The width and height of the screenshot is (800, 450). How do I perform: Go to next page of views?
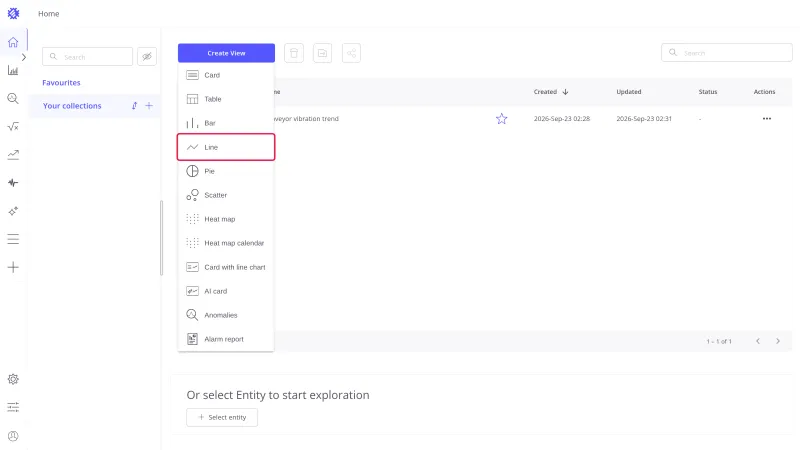pos(778,341)
